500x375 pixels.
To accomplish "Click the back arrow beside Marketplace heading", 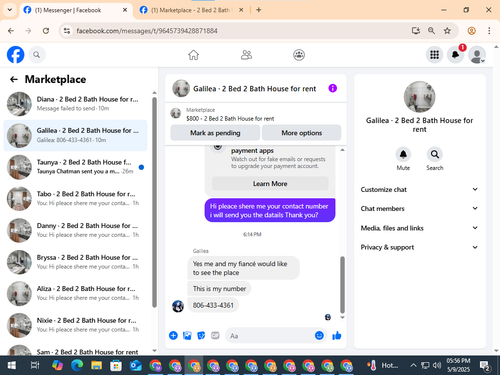I will pos(14,79).
